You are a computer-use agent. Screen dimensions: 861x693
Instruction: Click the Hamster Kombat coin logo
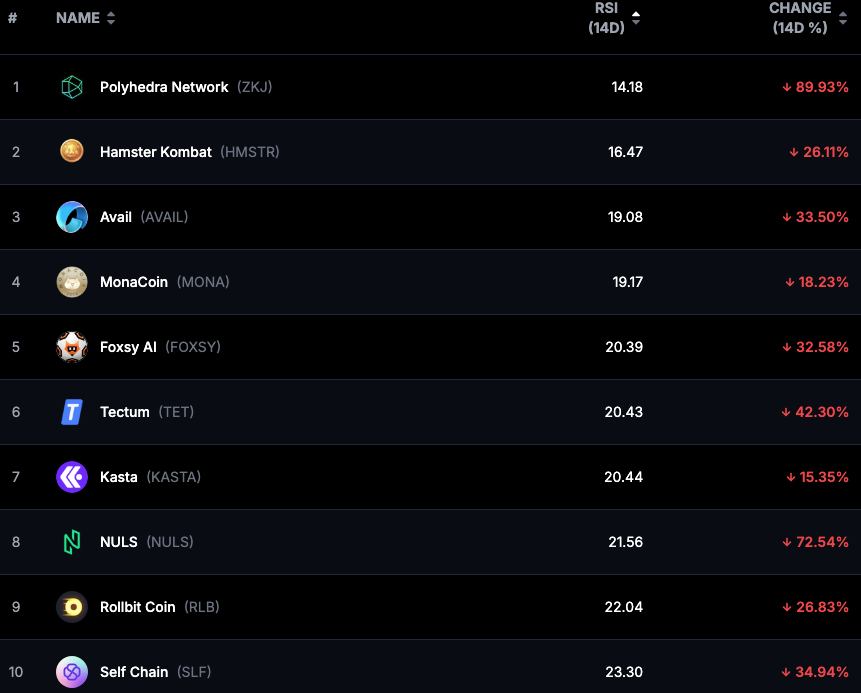(72, 151)
